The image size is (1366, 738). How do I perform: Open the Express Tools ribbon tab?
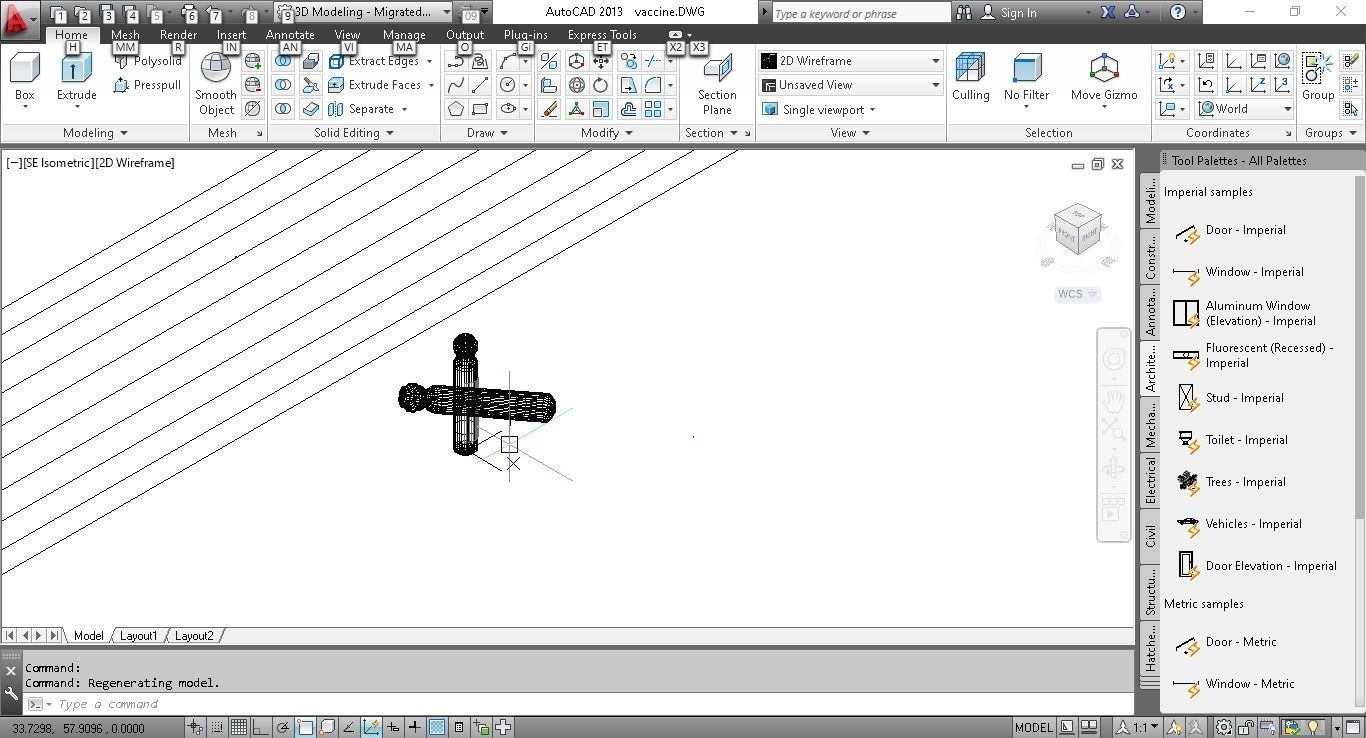point(602,35)
